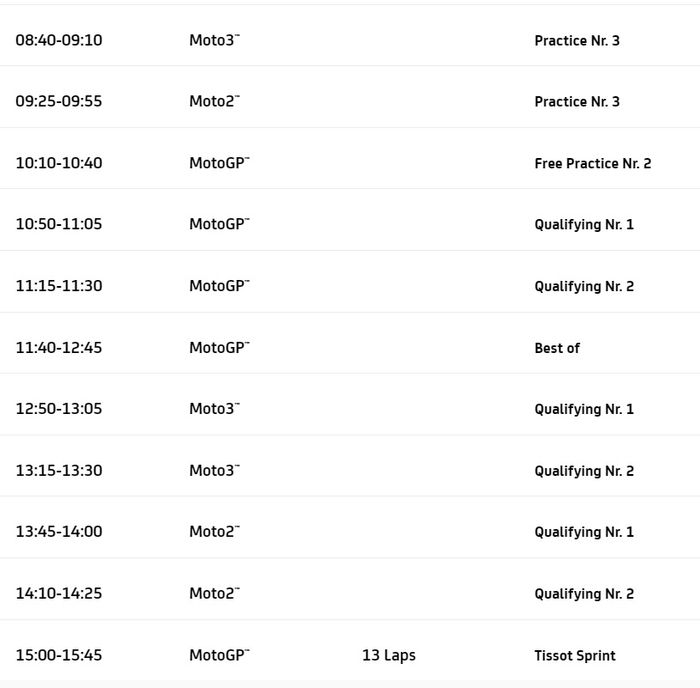700x688 pixels.
Task: Open Moto2 Qualifying Nr. 2 session
Action: point(584,594)
